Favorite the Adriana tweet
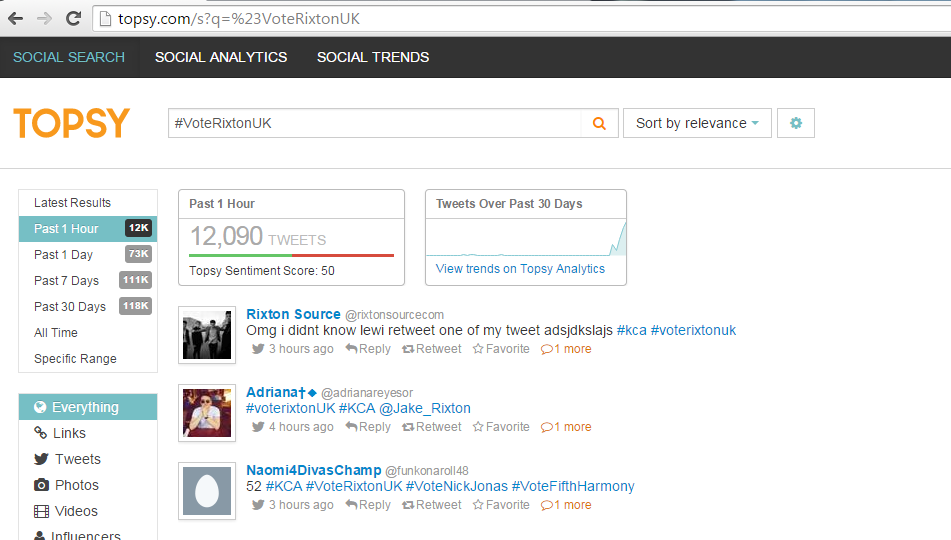Screen dimensions: 951x540 501,427
